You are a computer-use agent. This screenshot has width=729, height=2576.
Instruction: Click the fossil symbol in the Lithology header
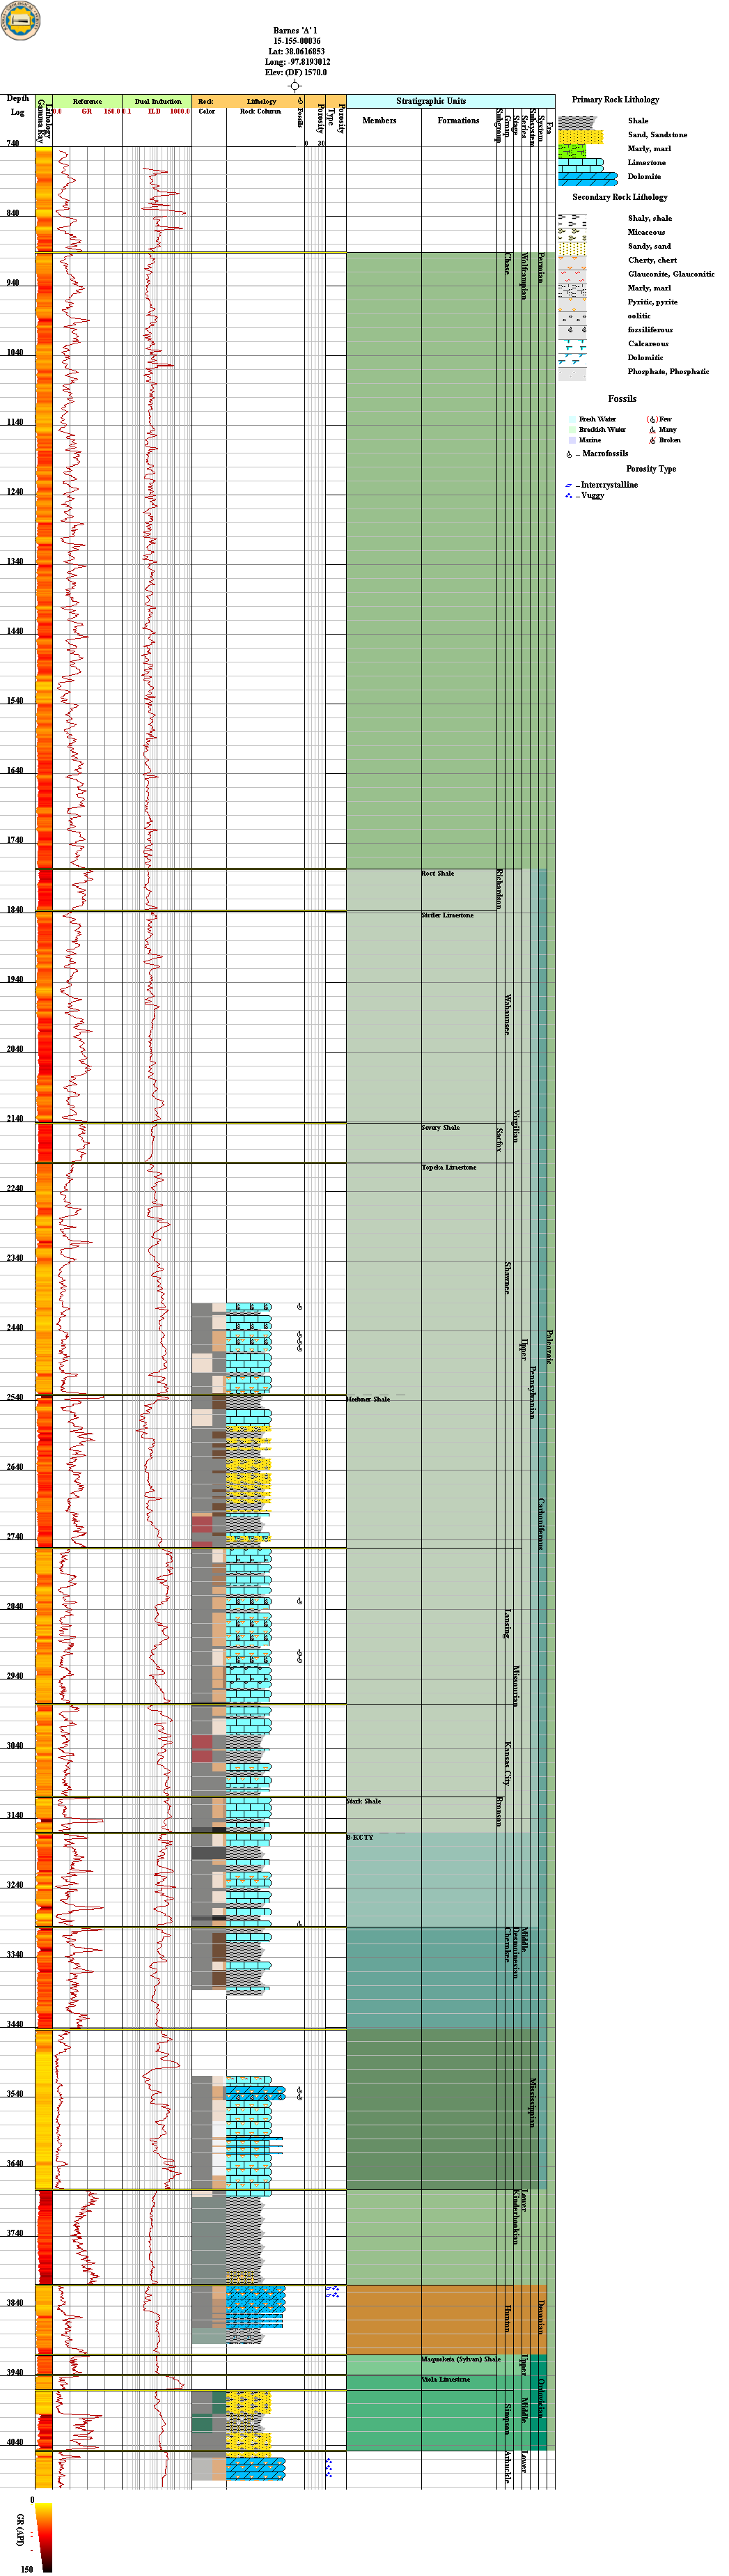301,101
